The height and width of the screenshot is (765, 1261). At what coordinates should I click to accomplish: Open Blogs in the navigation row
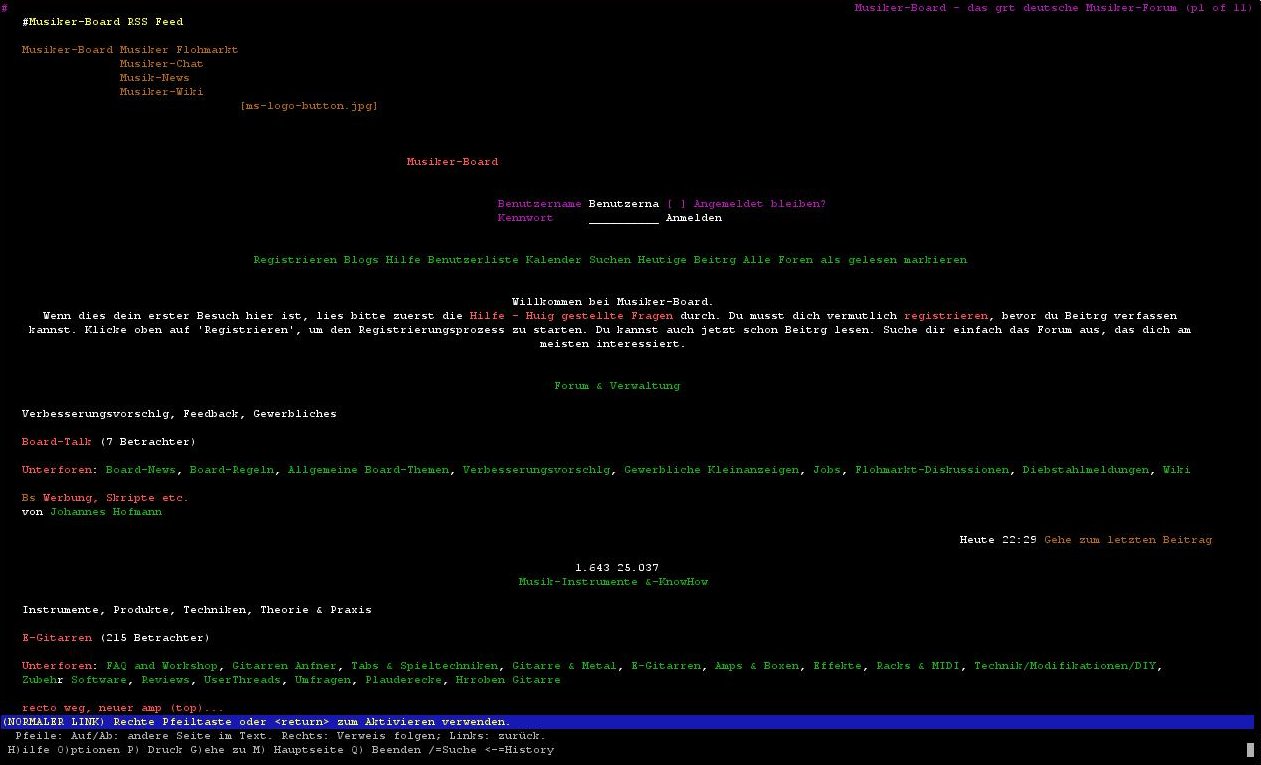click(x=361, y=260)
